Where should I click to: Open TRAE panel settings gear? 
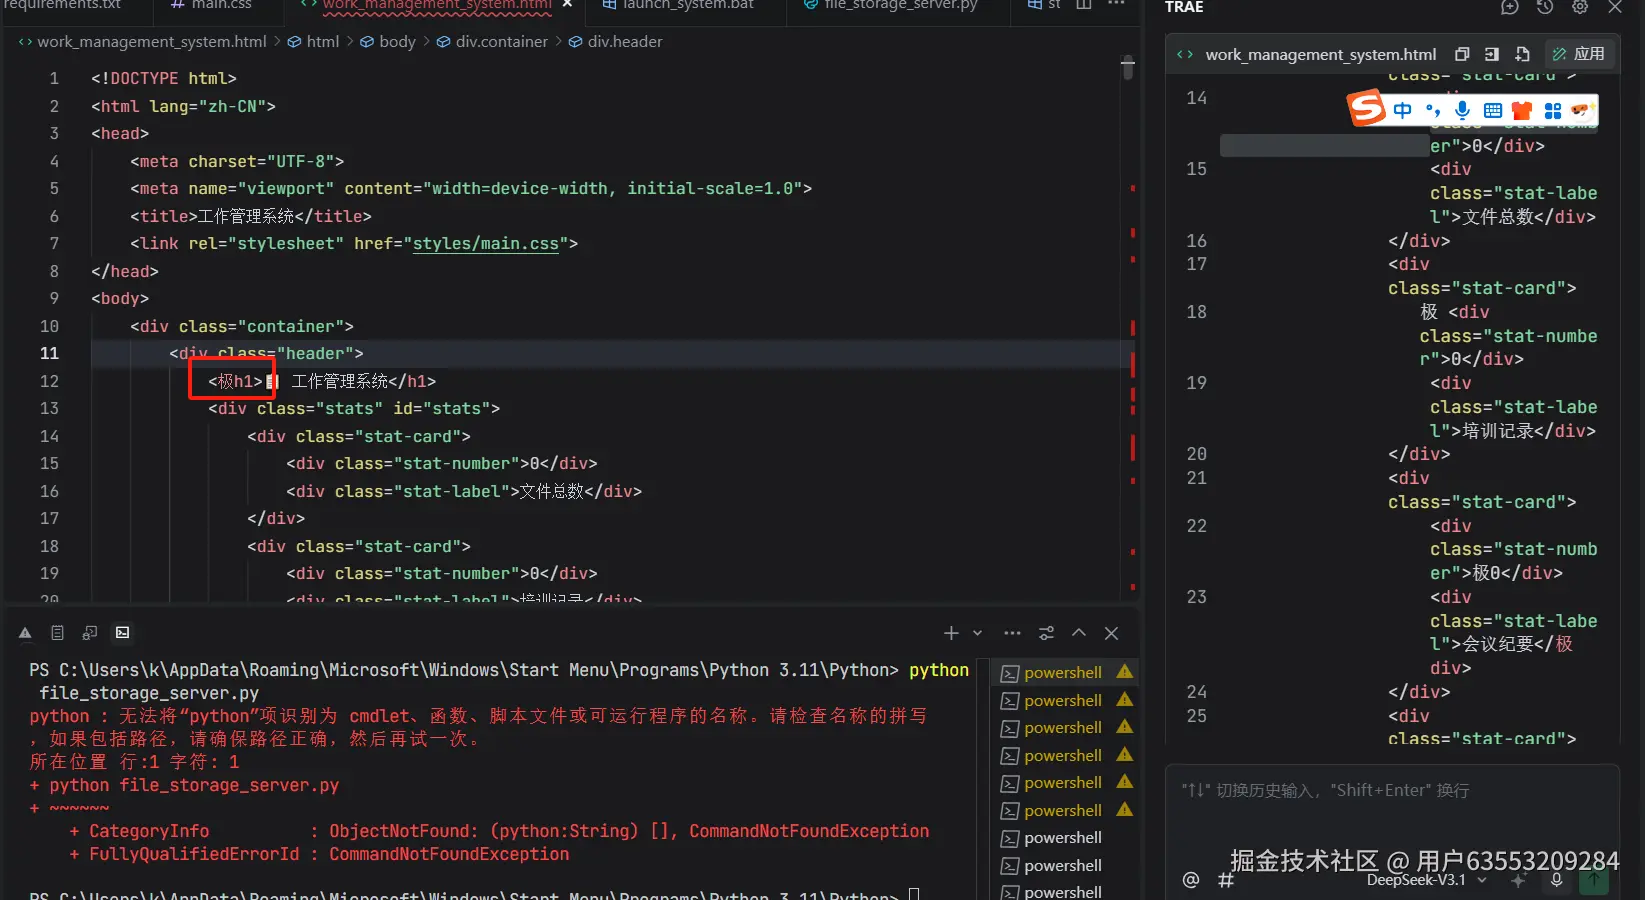(x=1580, y=7)
